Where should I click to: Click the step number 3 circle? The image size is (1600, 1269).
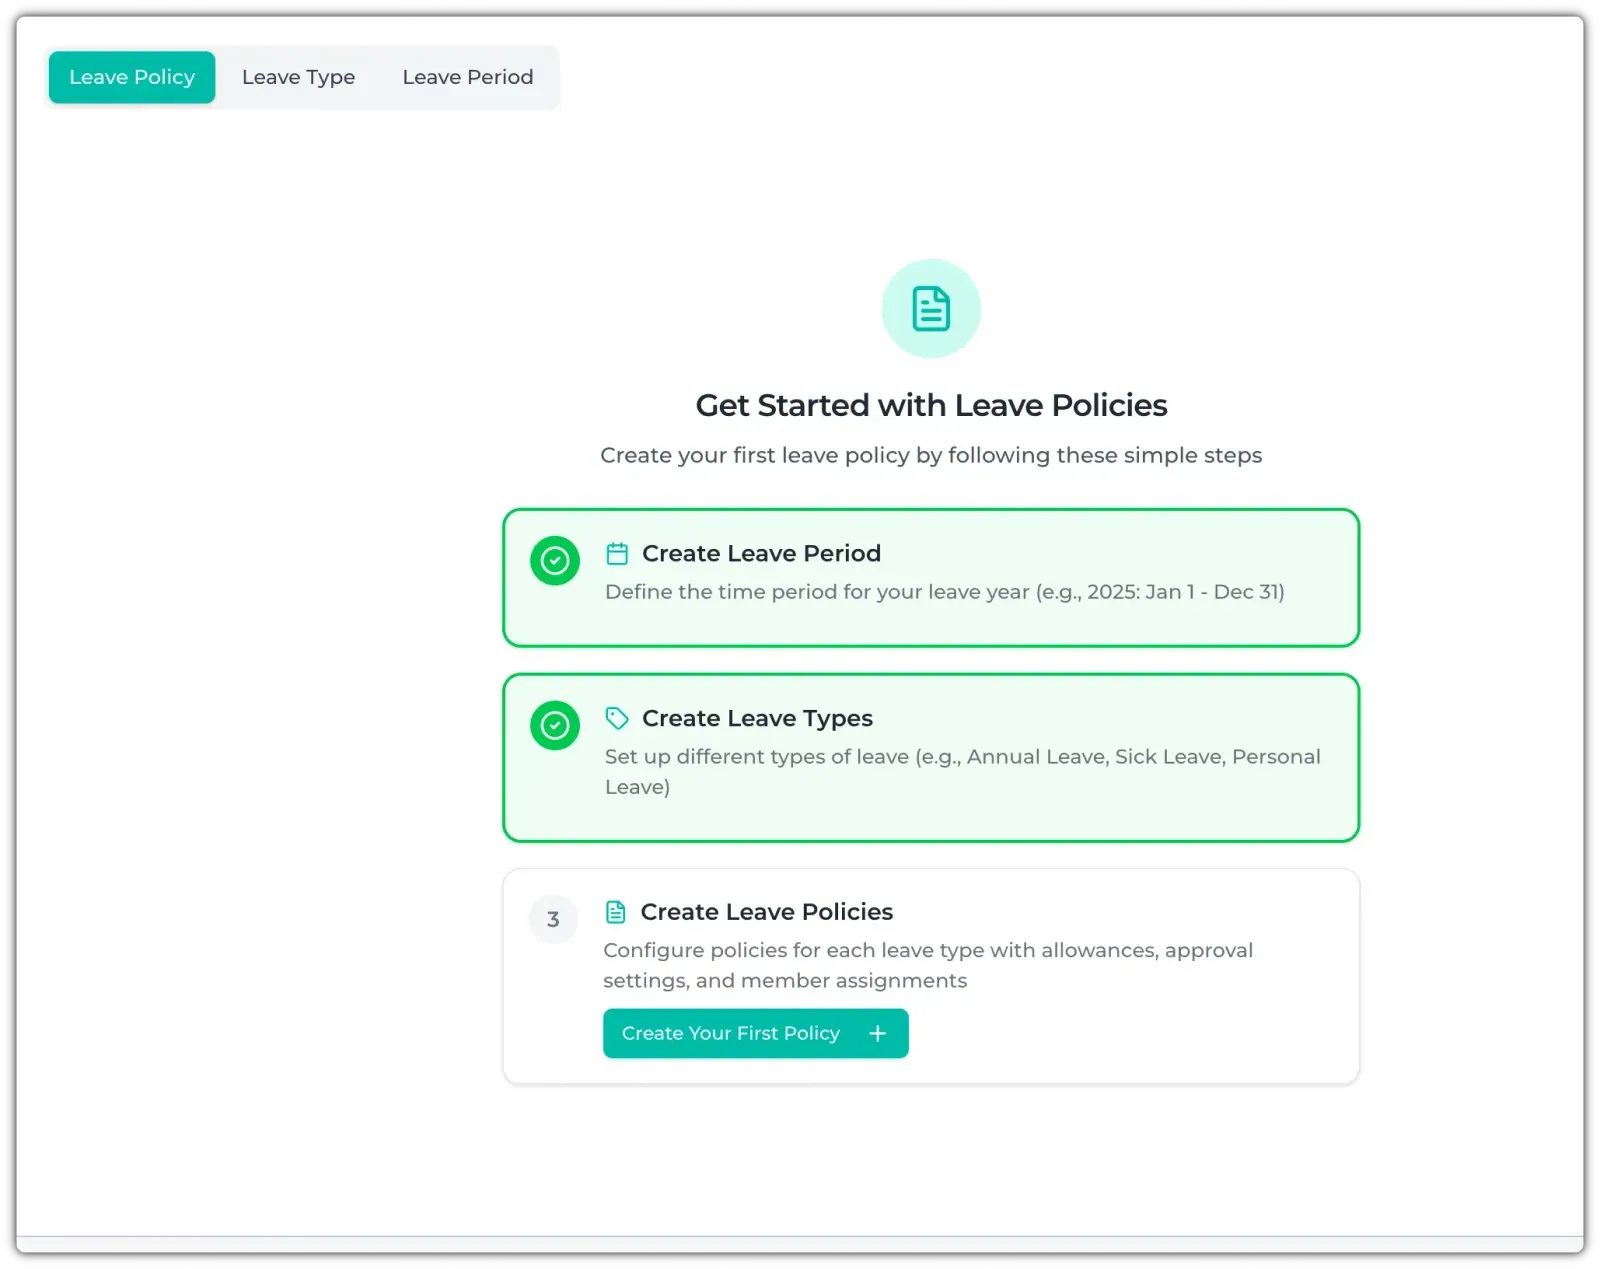click(553, 919)
